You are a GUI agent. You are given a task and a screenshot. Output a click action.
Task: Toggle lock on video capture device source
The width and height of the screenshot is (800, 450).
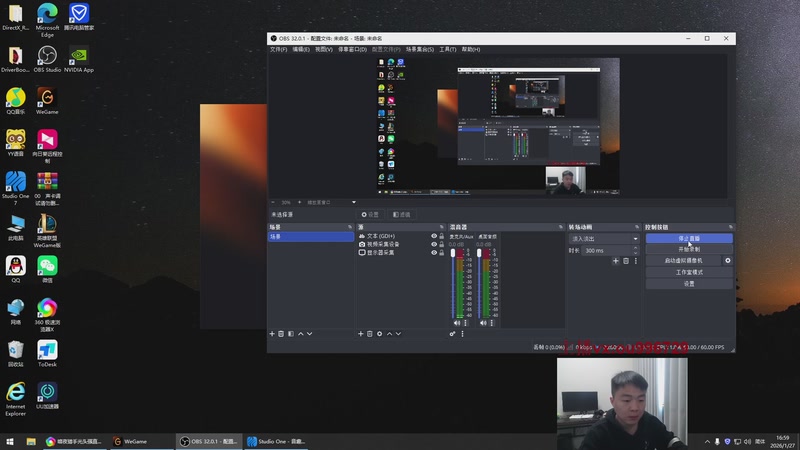tap(442, 244)
